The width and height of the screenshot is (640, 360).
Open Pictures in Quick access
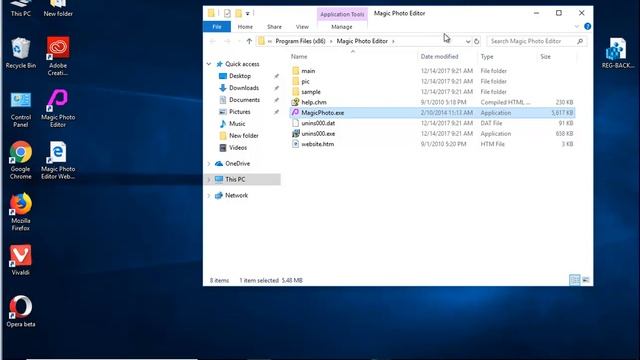[240, 111]
